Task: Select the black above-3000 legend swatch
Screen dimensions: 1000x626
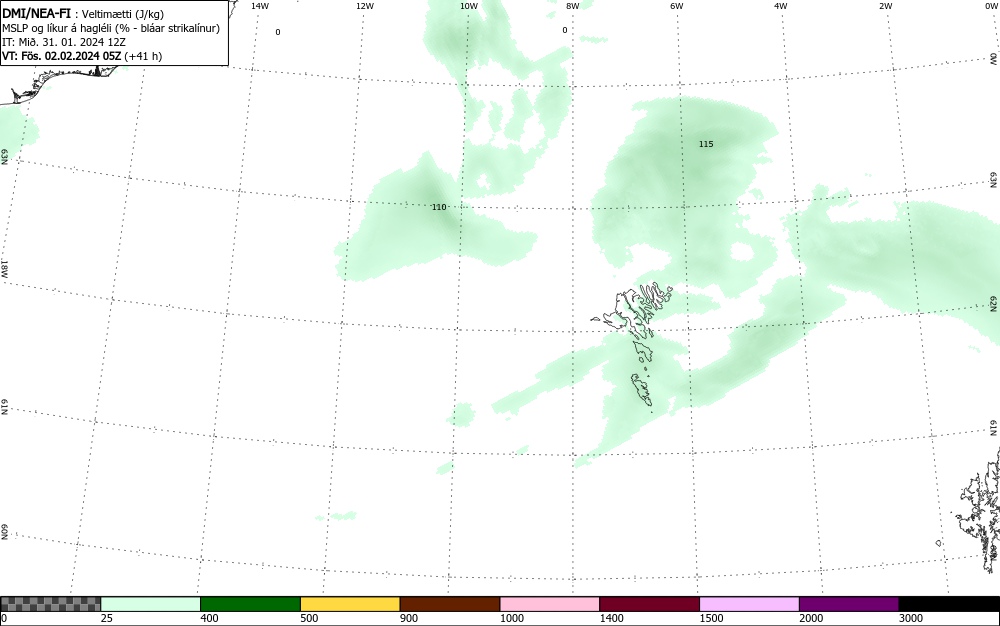Action: (x=949, y=604)
